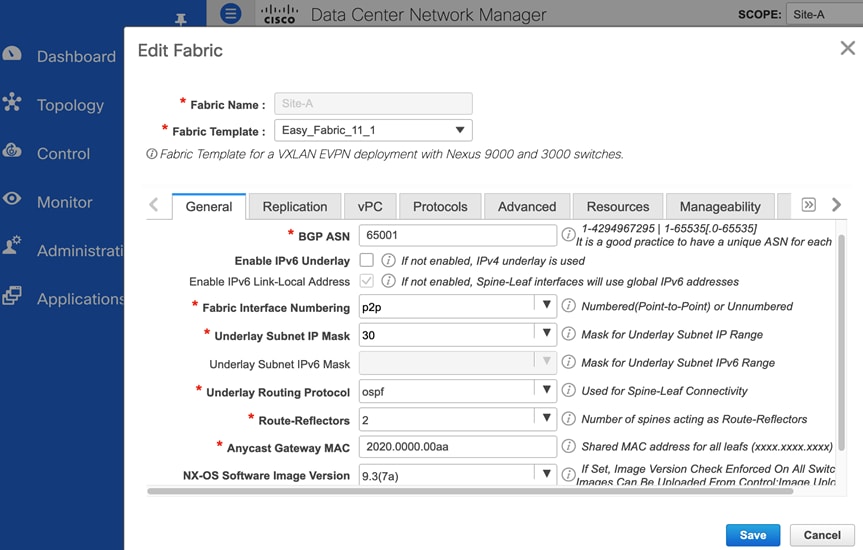Enable the IPv6 Underlay checkbox
The width and height of the screenshot is (863, 550).
367,260
